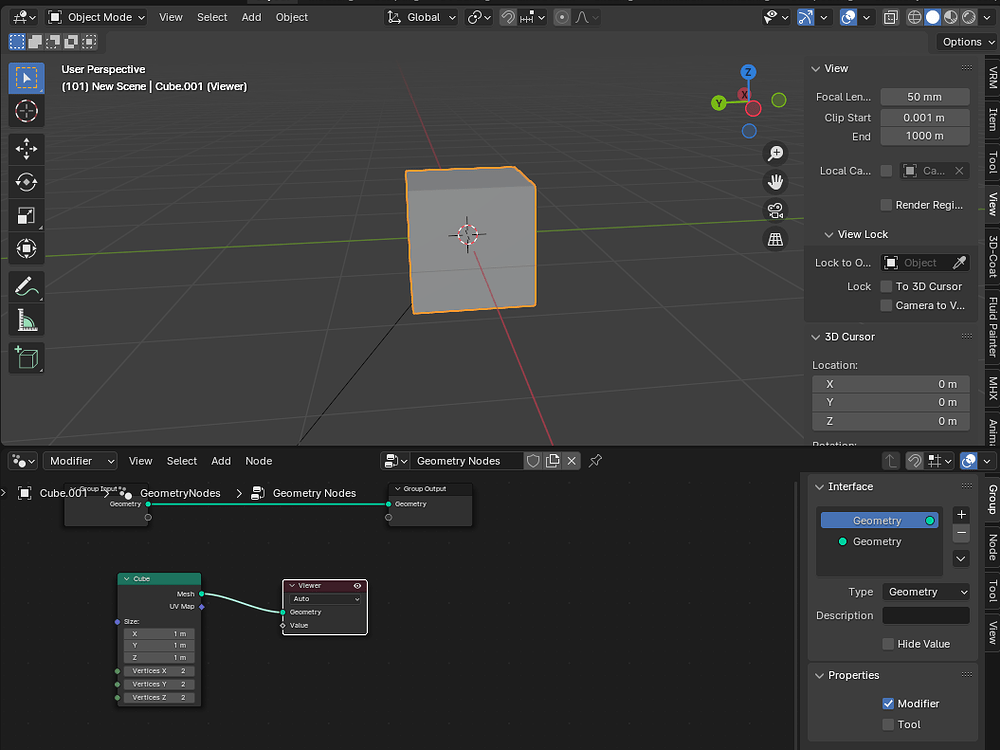Click the zoom view magnifier icon

[776, 154]
